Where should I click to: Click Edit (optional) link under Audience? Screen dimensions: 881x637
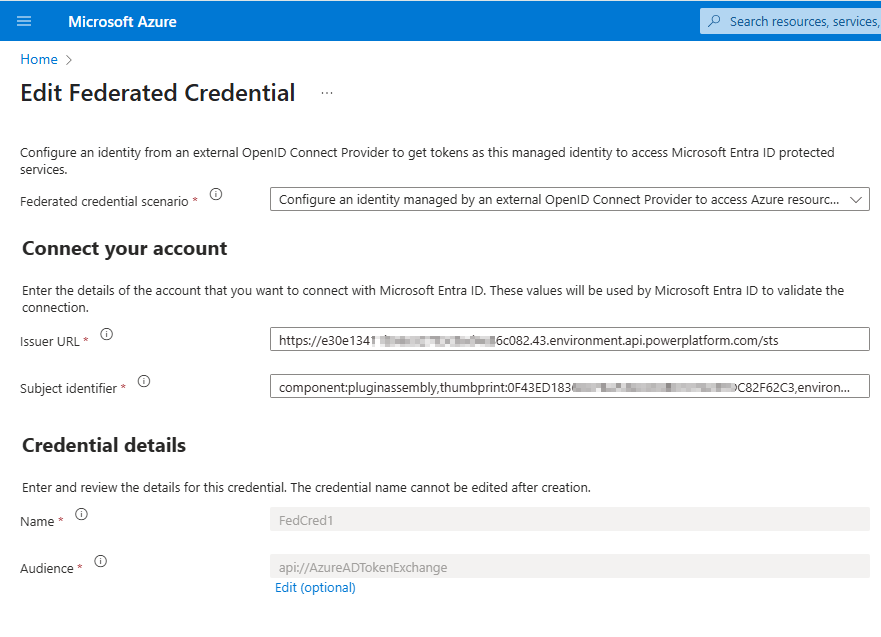pos(315,588)
